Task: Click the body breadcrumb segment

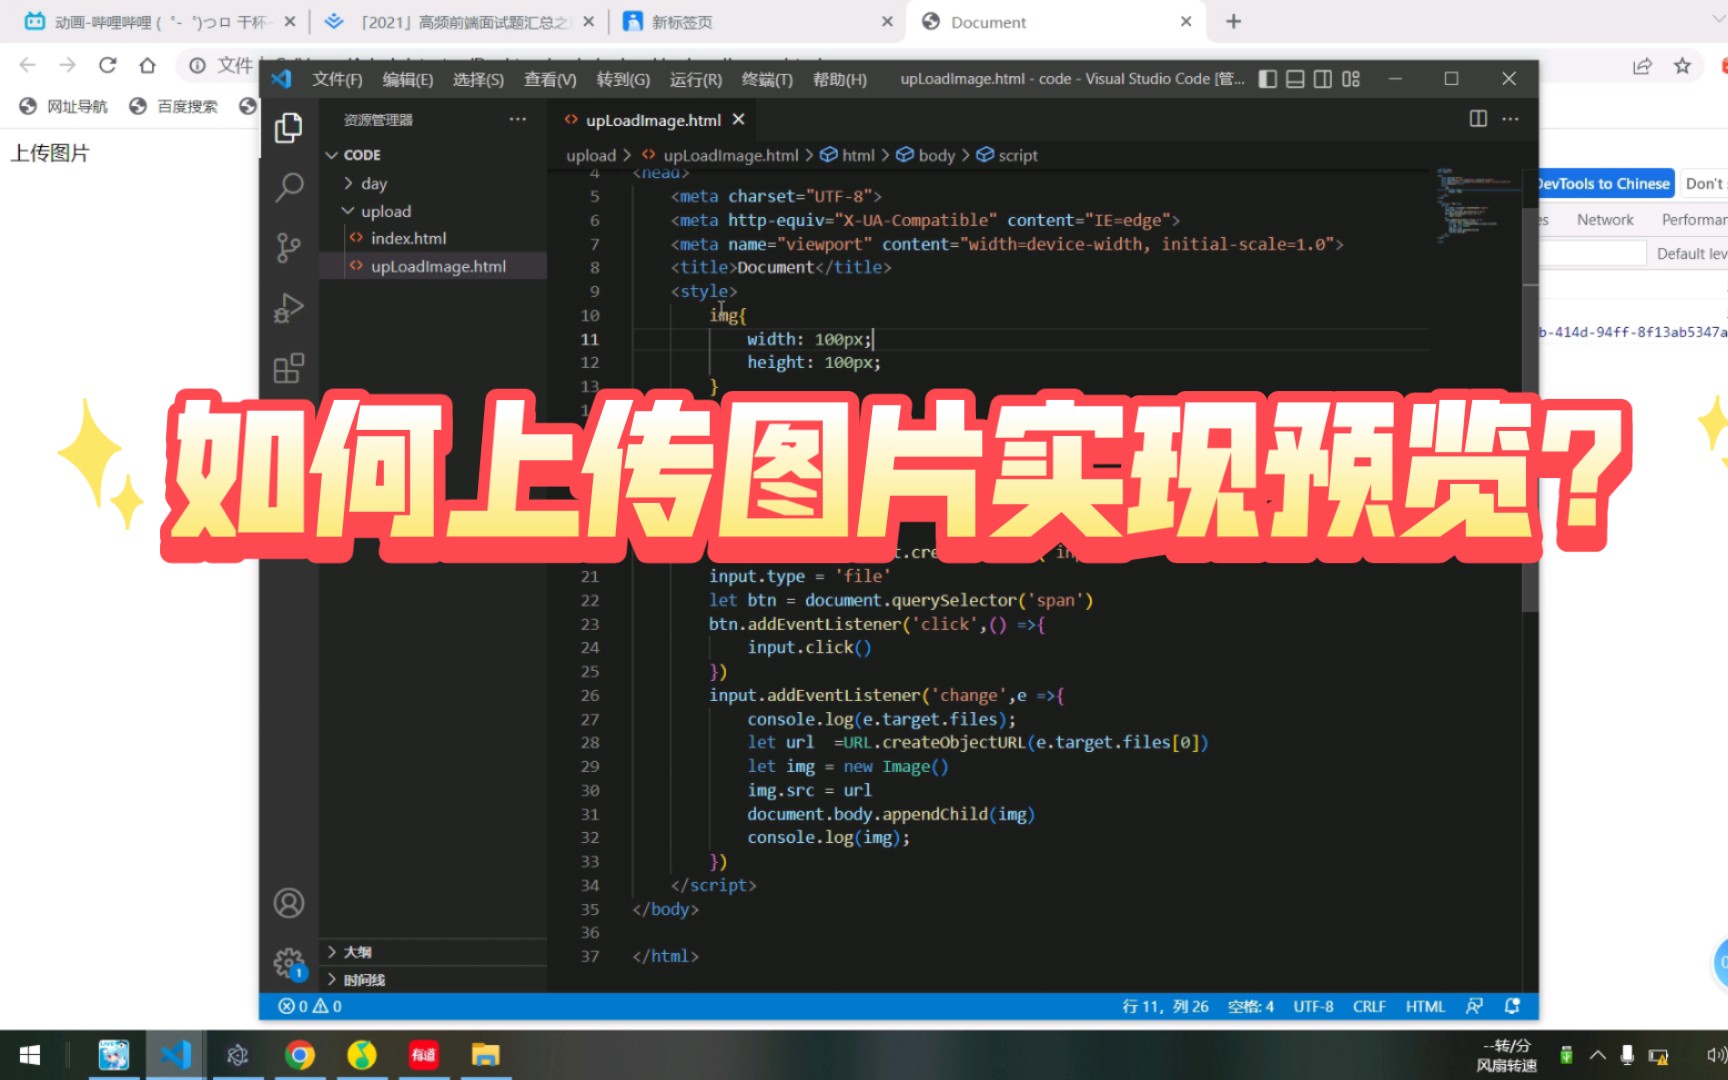Action: tap(925, 155)
